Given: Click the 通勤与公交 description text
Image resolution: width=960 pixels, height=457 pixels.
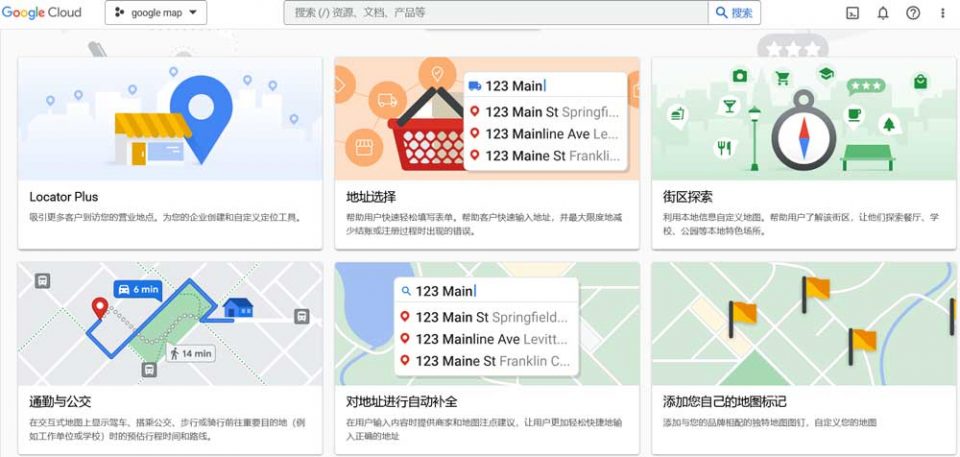Looking at the screenshot, I should pos(167,429).
